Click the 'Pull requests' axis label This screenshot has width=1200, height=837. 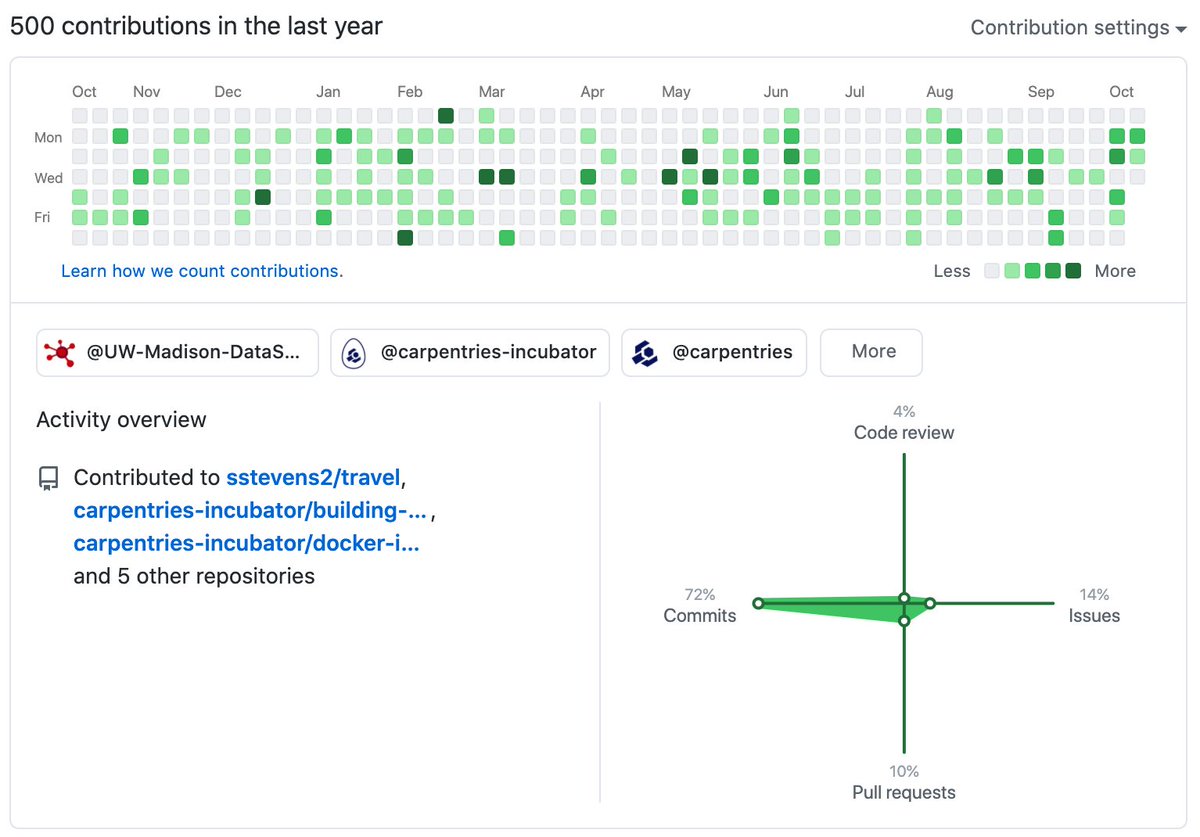click(x=904, y=793)
